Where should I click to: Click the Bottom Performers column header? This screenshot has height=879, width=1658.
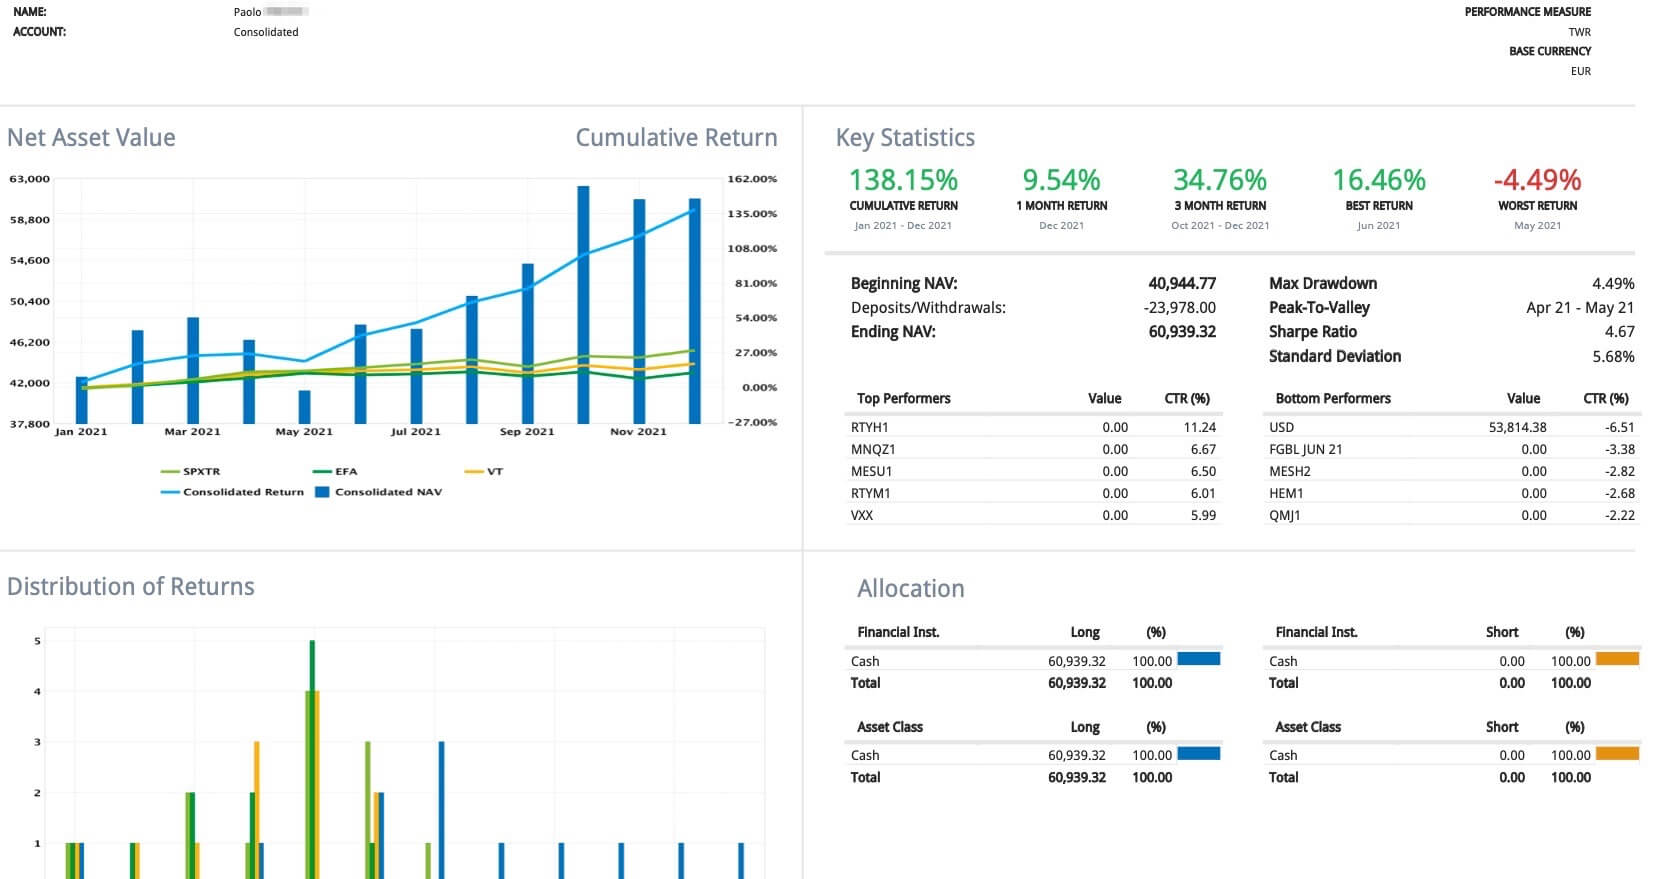1332,398
